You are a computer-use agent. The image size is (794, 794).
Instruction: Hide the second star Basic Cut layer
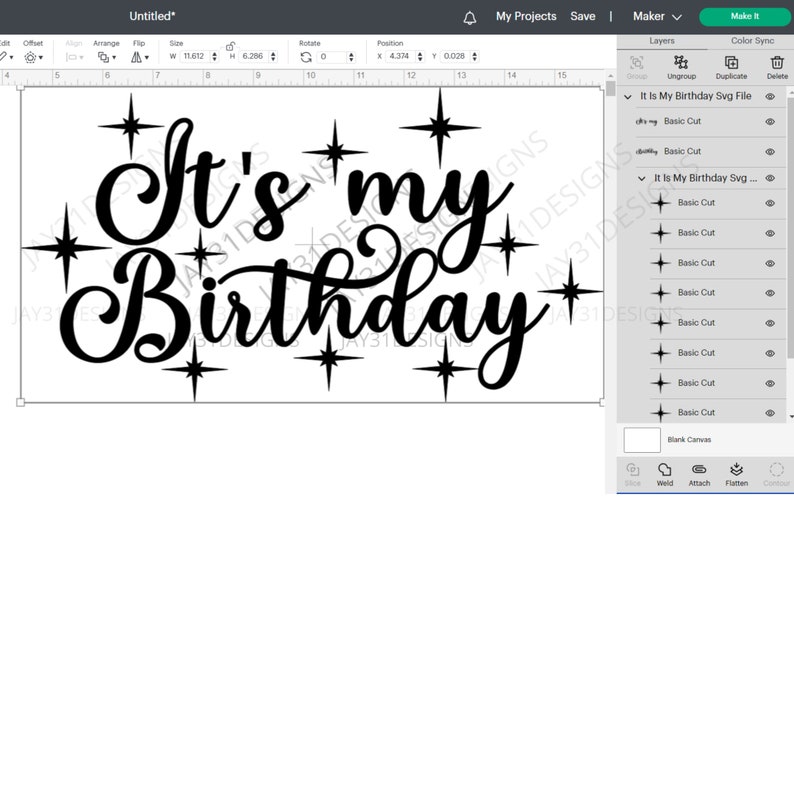coord(770,233)
